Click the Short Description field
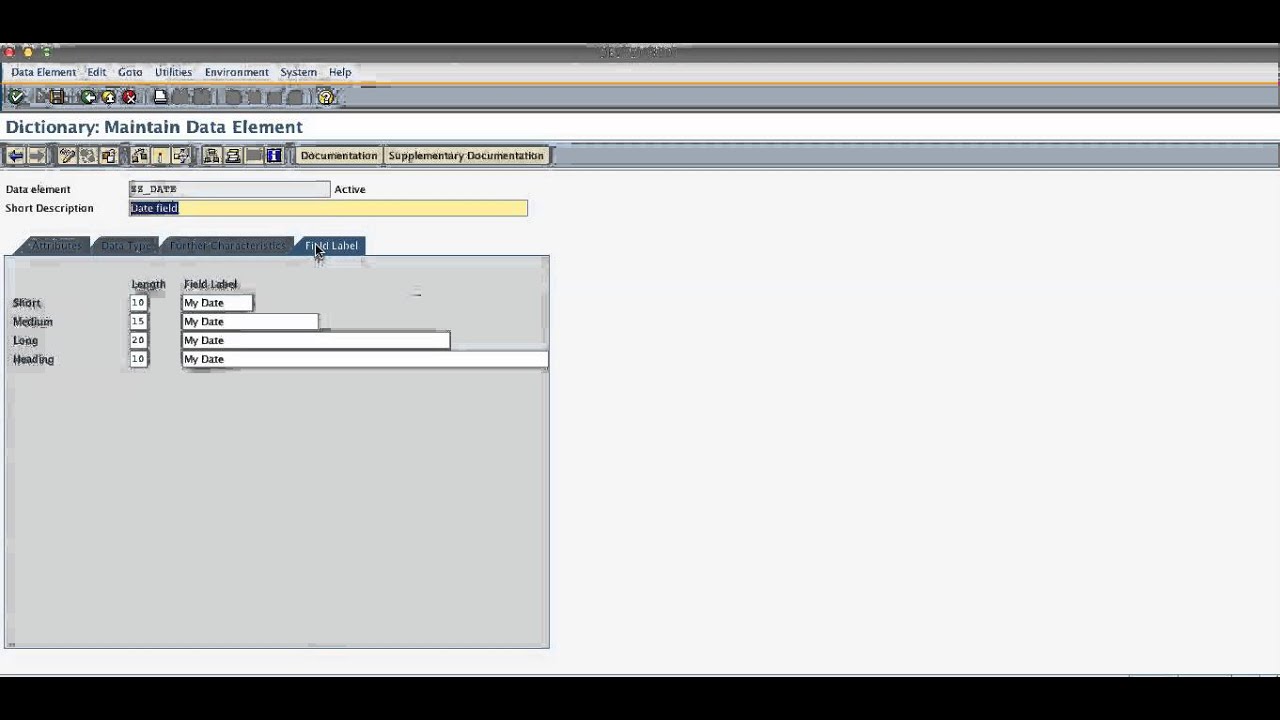This screenshot has width=1280, height=720. (328, 208)
